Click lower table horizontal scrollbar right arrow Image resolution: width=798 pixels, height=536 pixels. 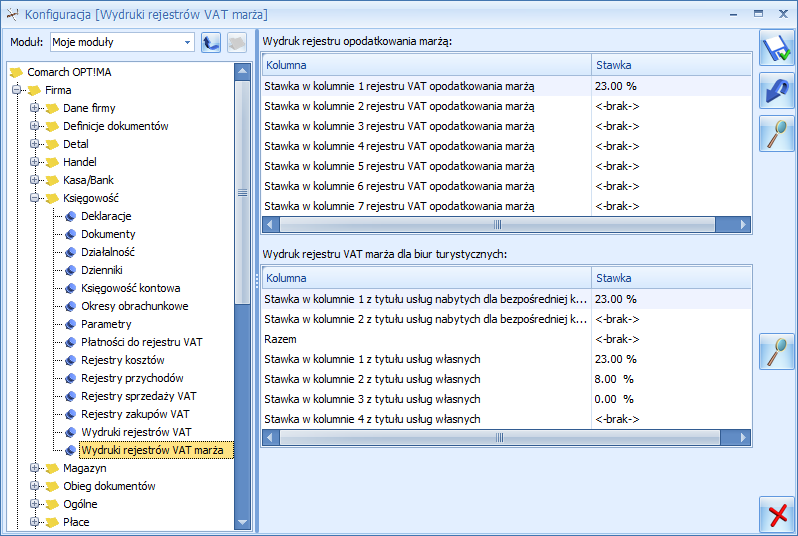click(x=744, y=437)
